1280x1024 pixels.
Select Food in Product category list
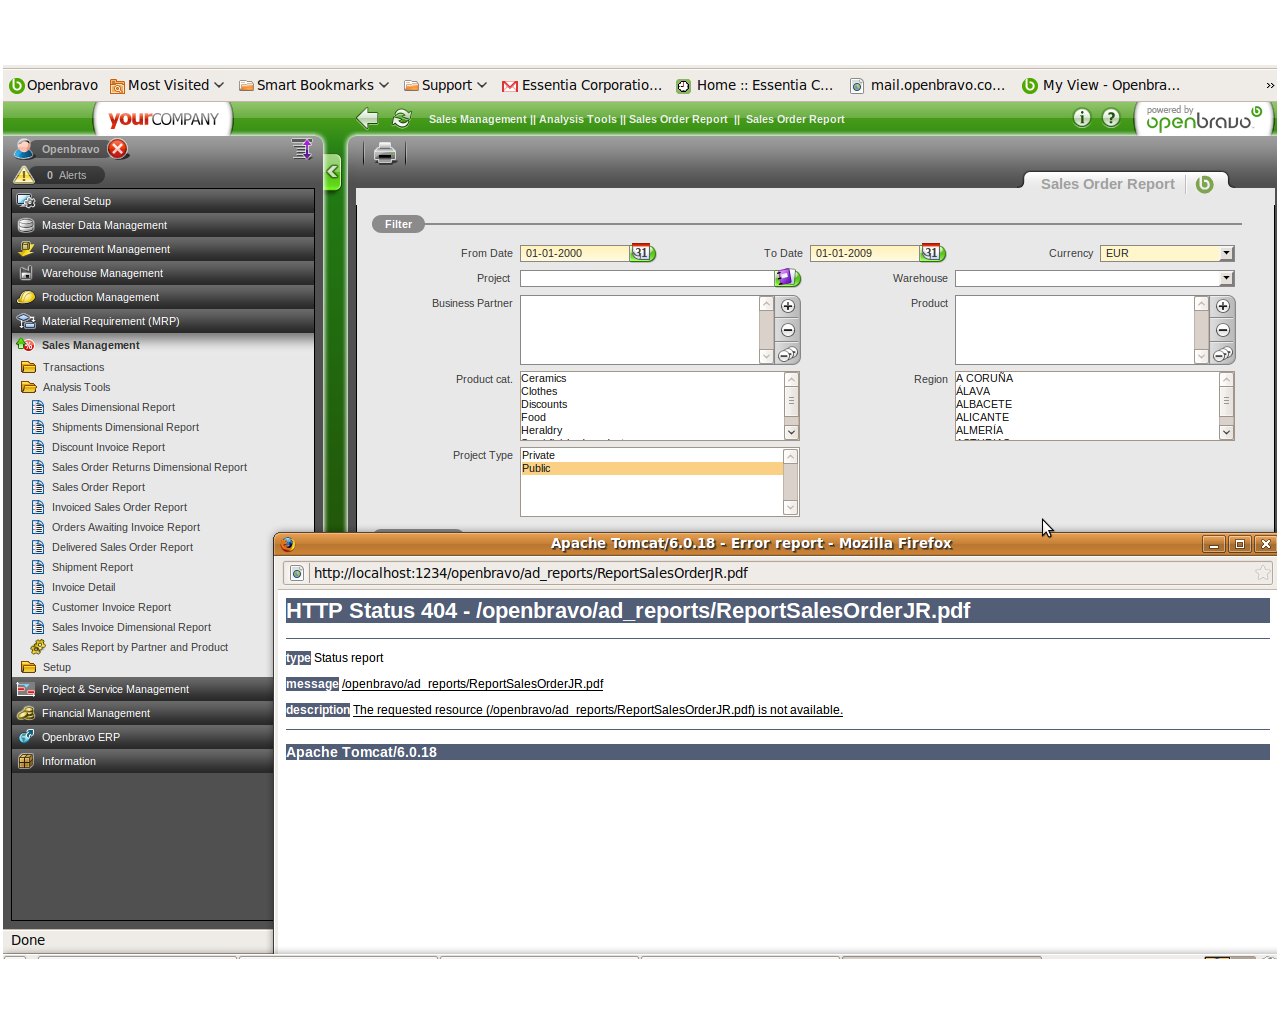click(652, 417)
